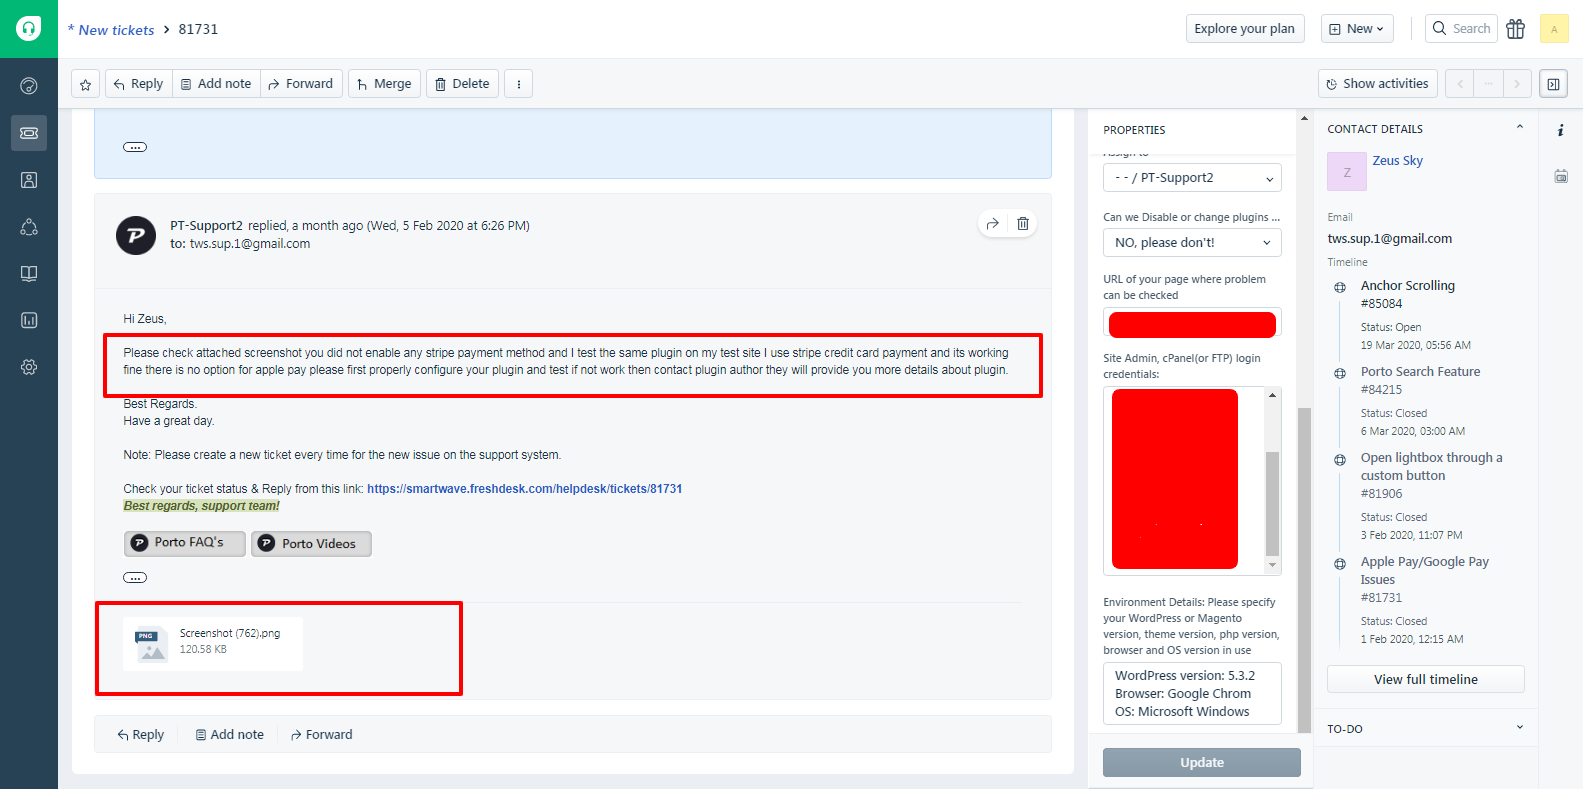This screenshot has height=789, width=1583.
Task: Star this ticket with the star icon
Action: pos(85,84)
